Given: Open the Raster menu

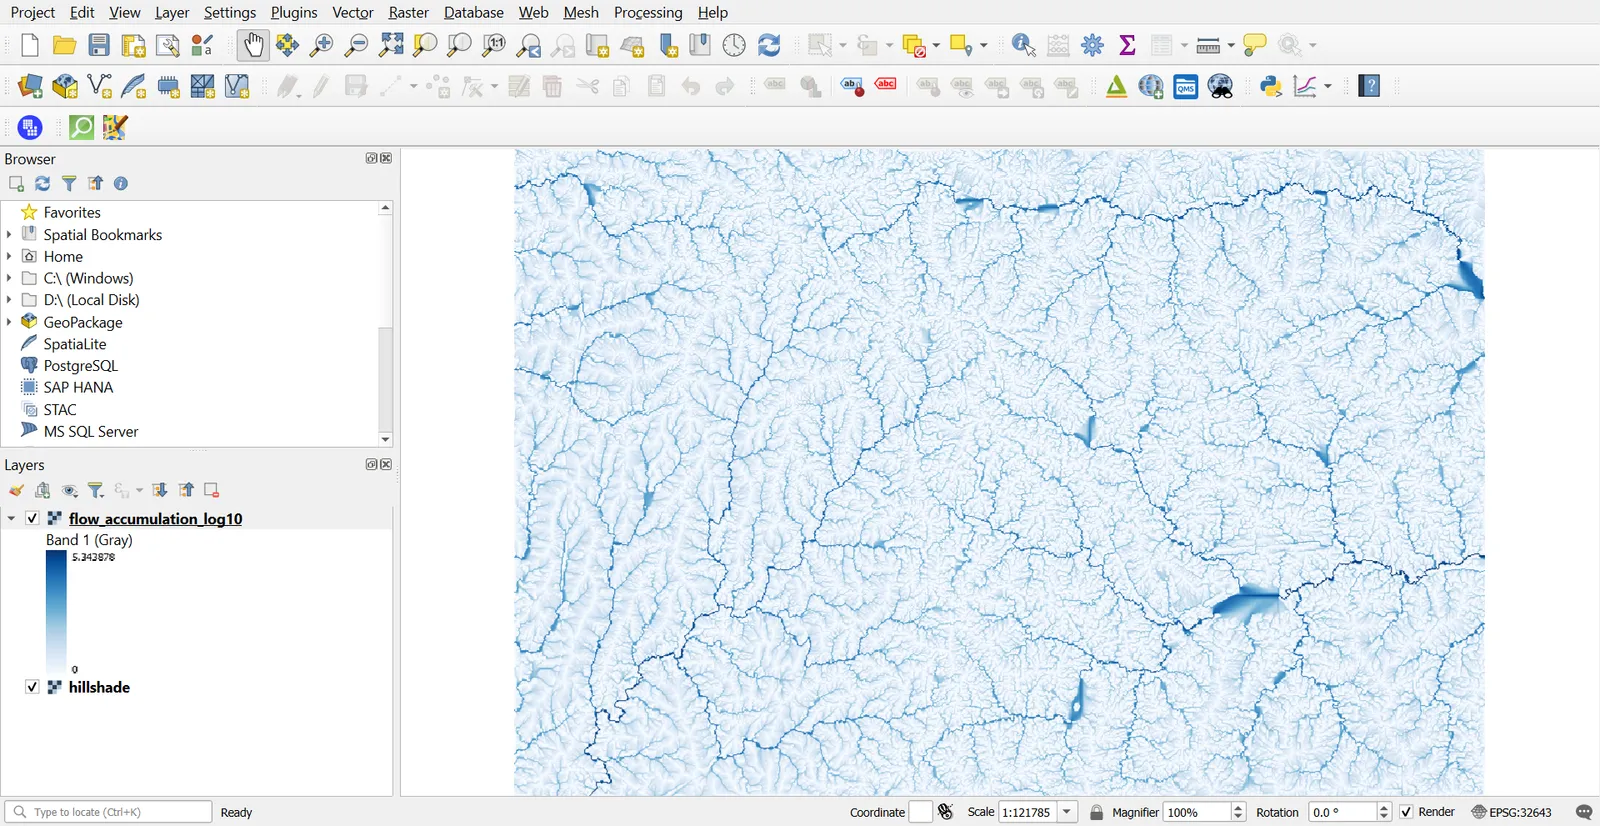Looking at the screenshot, I should point(408,12).
